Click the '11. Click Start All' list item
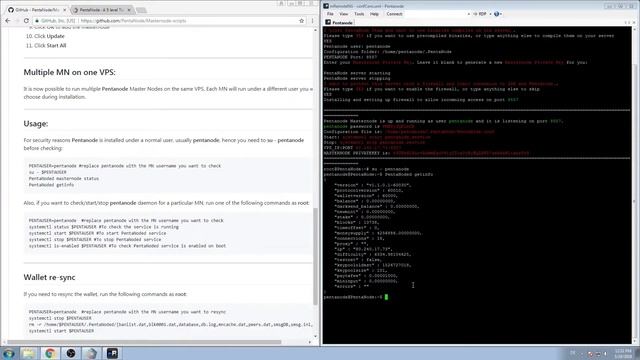The height and width of the screenshot is (360, 640). tap(46, 46)
